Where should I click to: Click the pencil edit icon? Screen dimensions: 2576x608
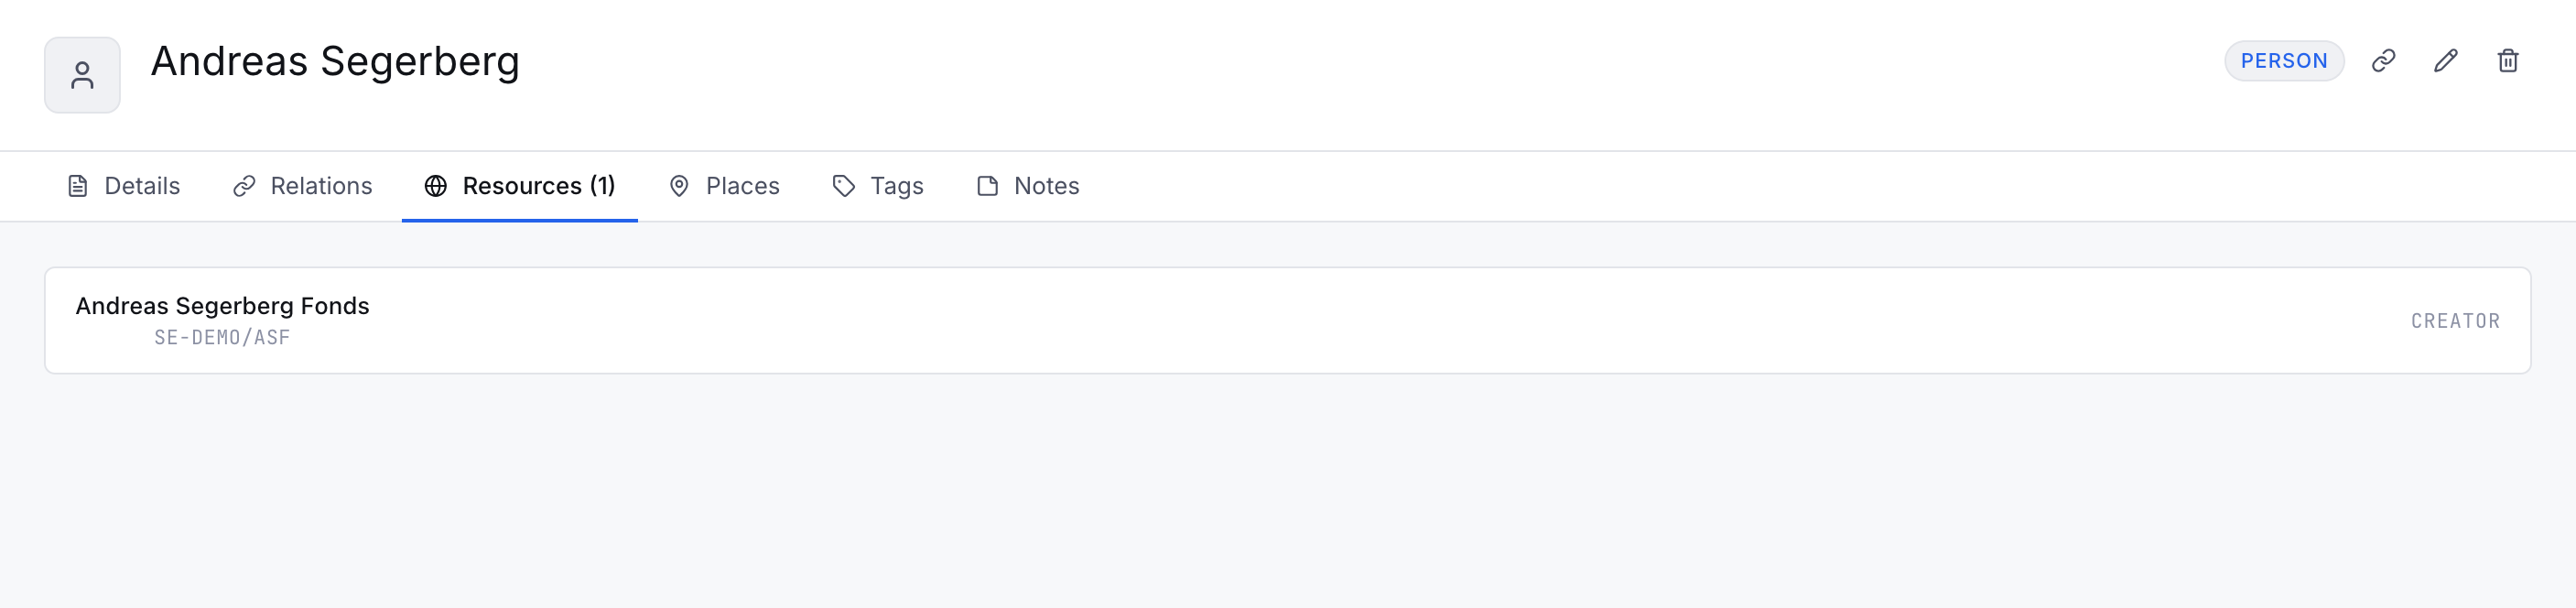pyautogui.click(x=2445, y=61)
